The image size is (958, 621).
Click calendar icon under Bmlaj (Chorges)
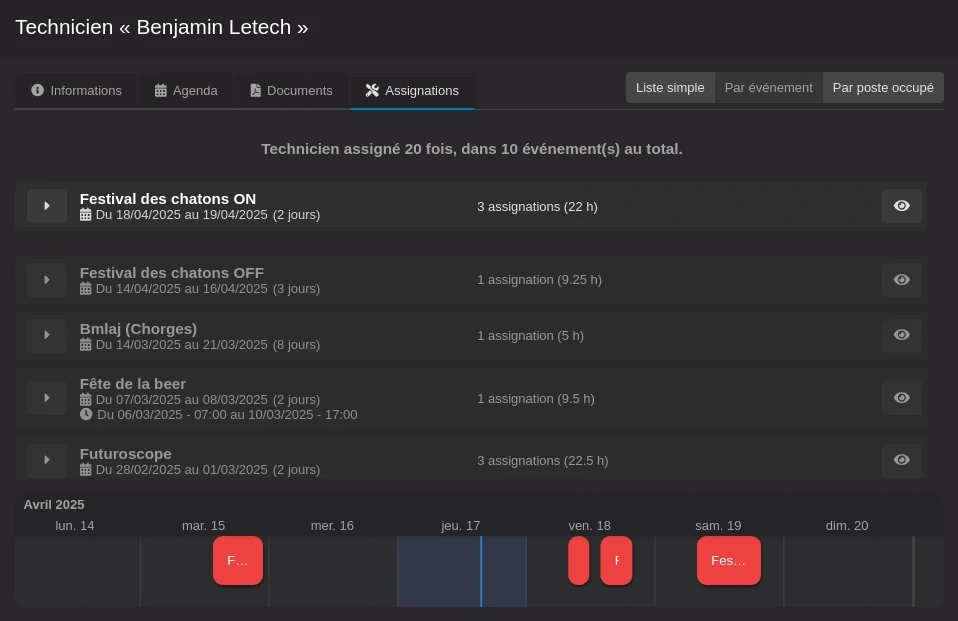[86, 345]
